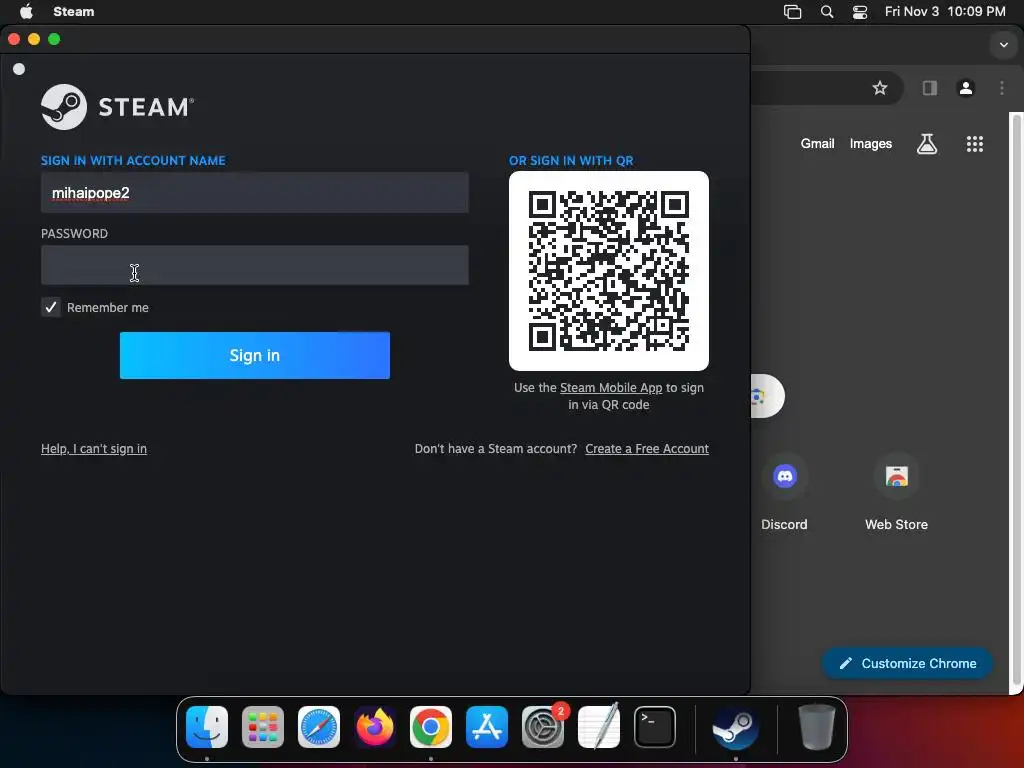This screenshot has height=768, width=1024.
Task: Open App Store from the Dock
Action: point(487,727)
